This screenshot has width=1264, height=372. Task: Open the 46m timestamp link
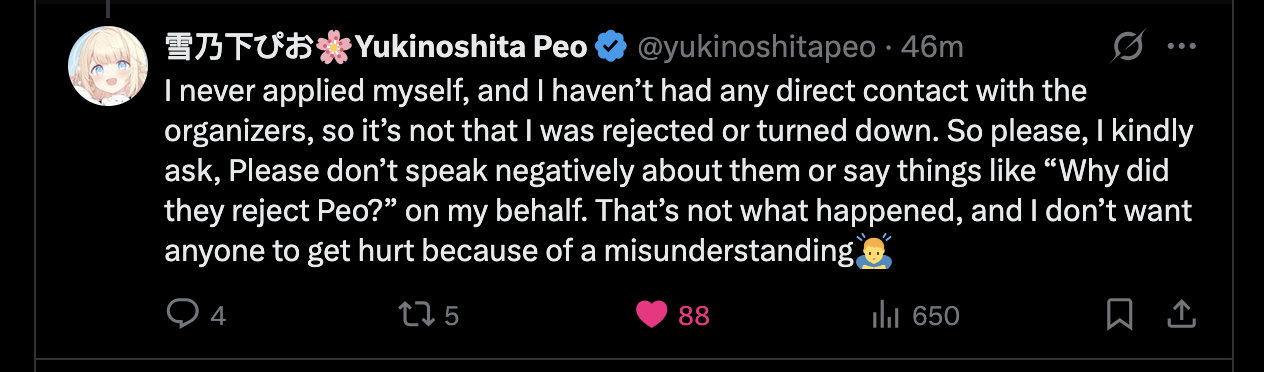coord(931,46)
